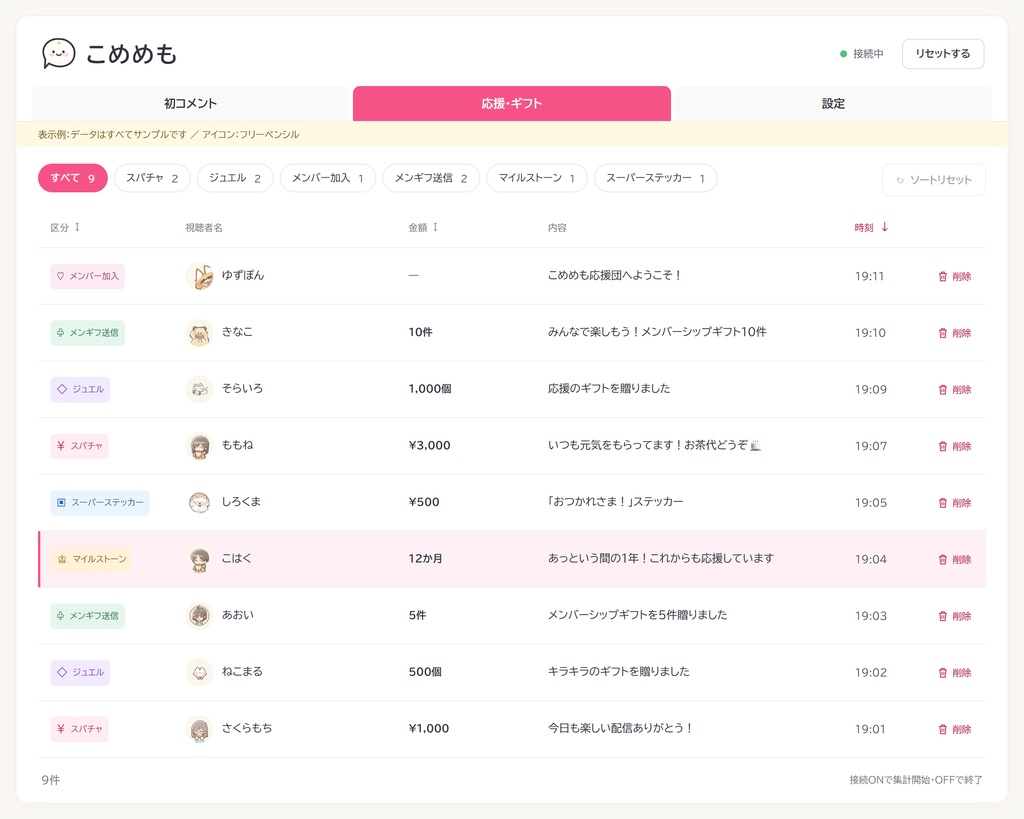The width and height of the screenshot is (1024, 819).
Task: Delete the そらいろ row at 19:09
Action: point(955,390)
